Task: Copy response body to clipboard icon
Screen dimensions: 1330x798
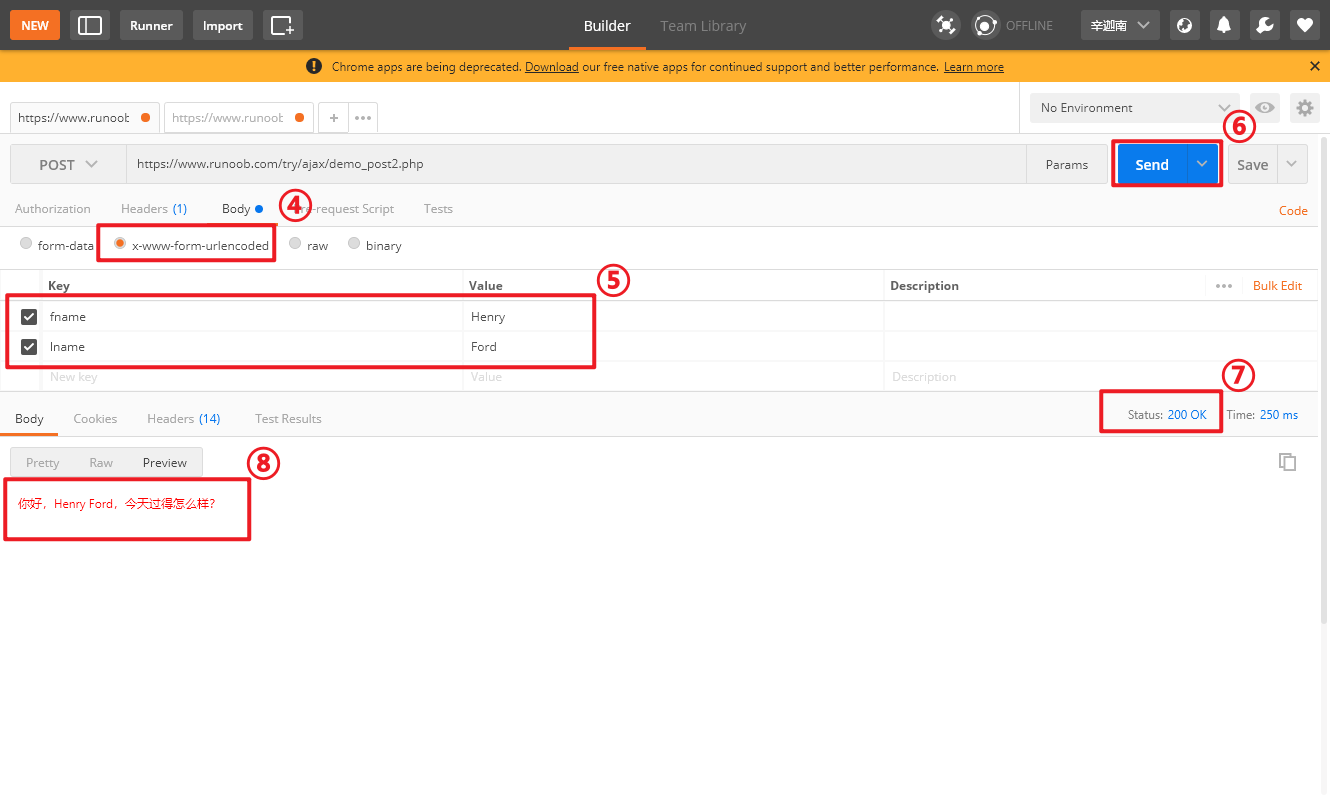Action: [1288, 462]
